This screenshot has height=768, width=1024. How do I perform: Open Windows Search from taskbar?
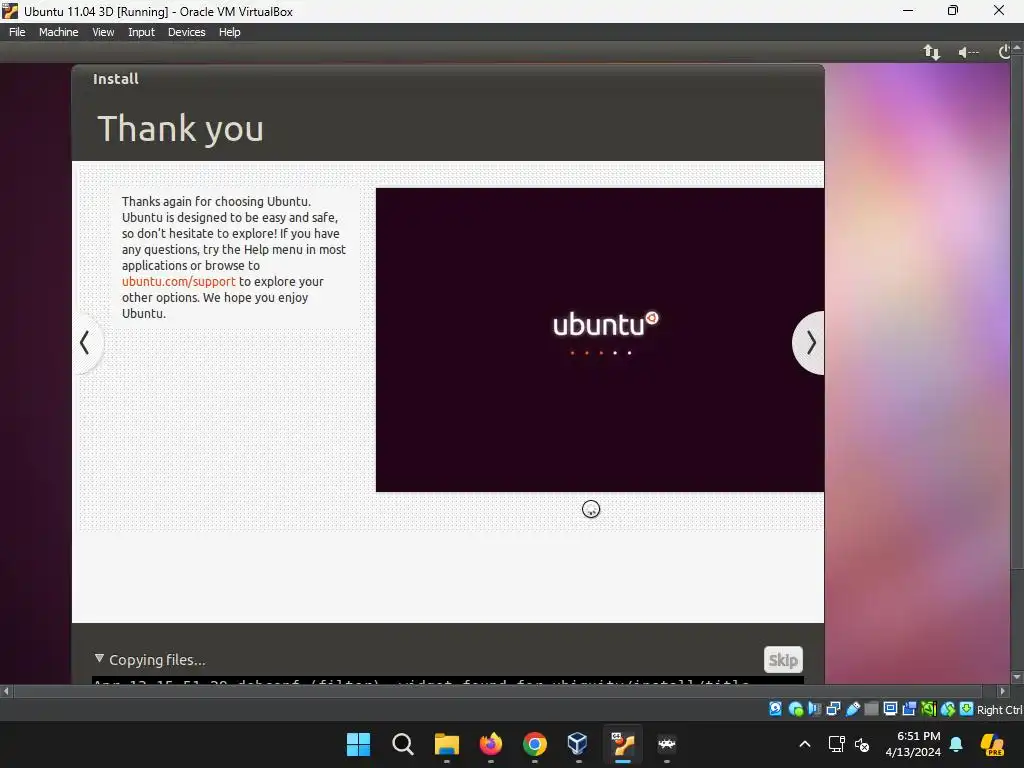pos(402,744)
